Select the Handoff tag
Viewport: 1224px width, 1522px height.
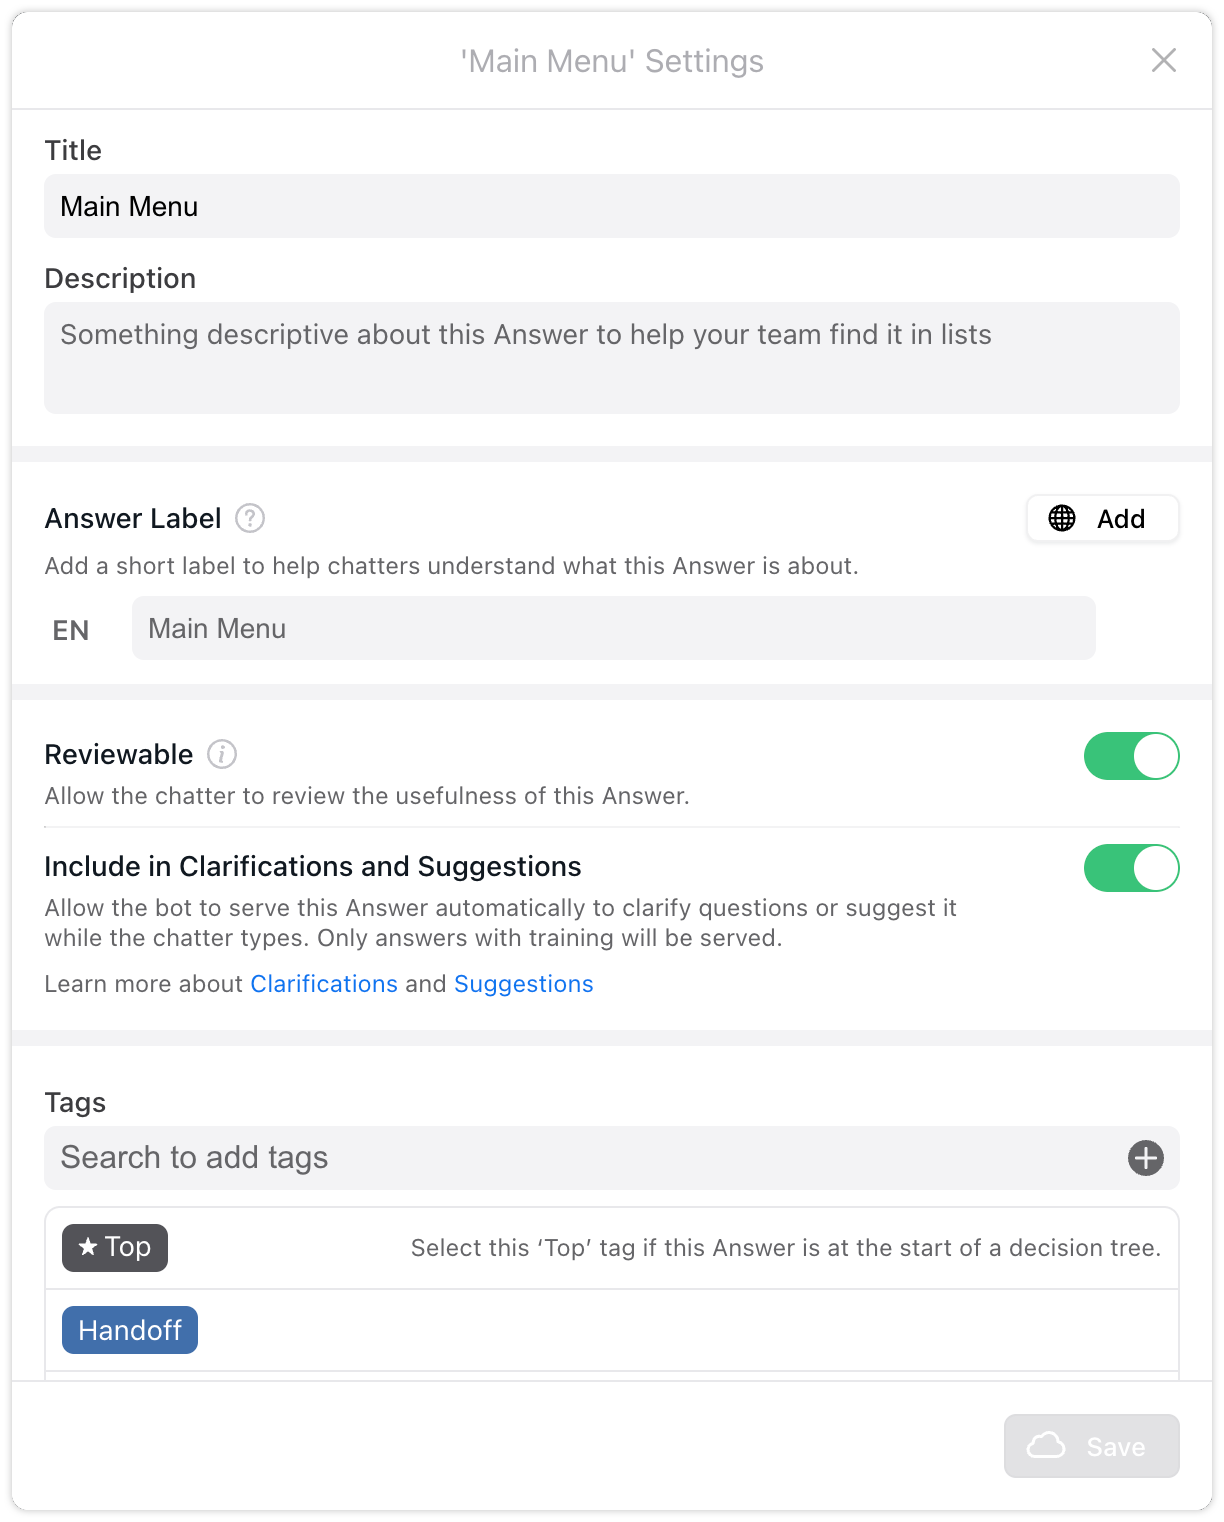pos(129,1330)
